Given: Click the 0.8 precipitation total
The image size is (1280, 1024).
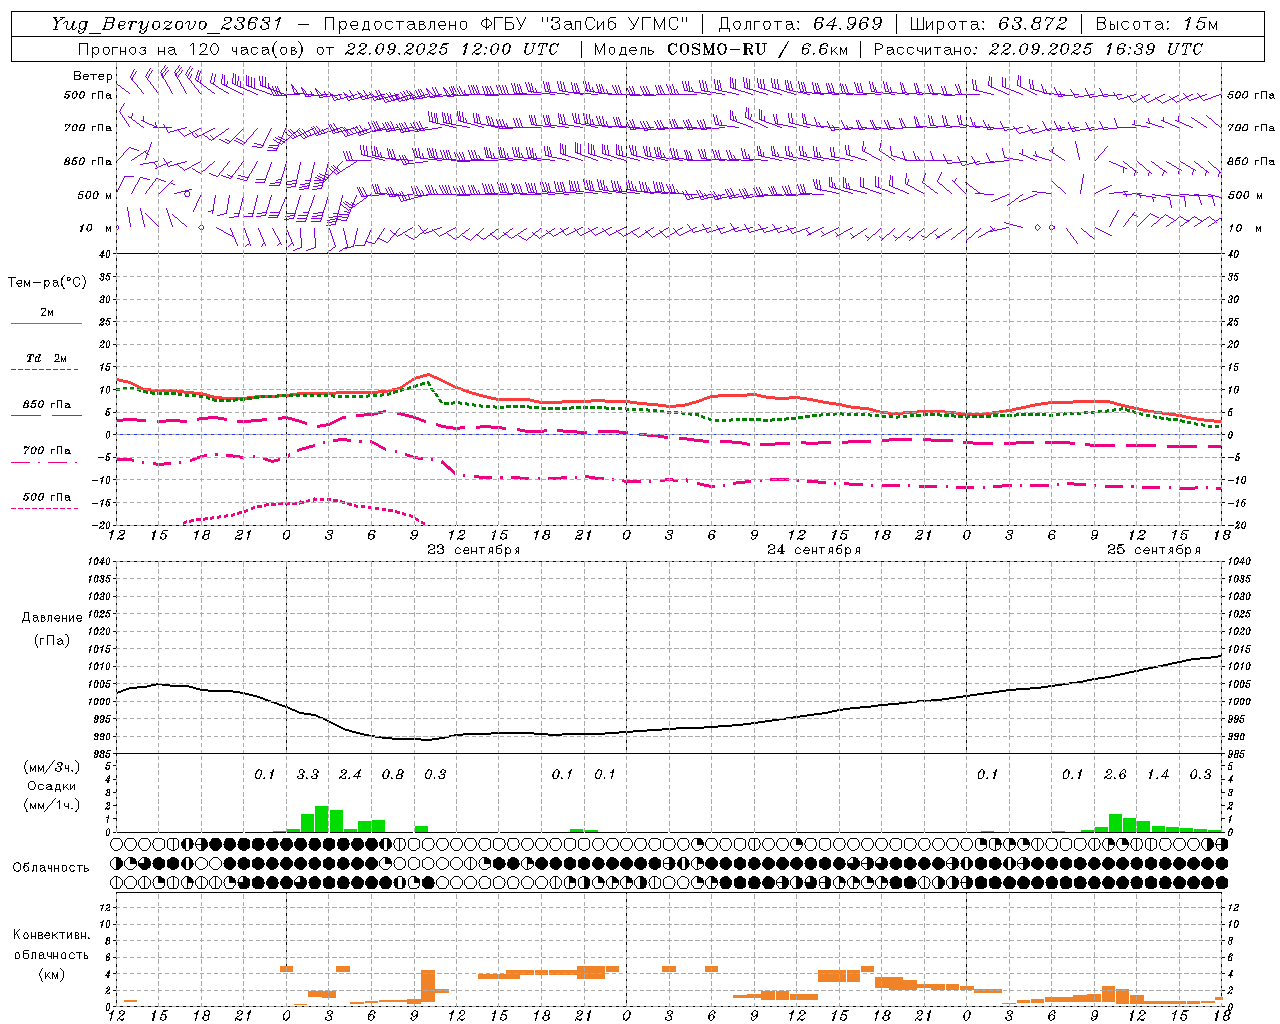Looking at the screenshot, I should coord(393,775).
